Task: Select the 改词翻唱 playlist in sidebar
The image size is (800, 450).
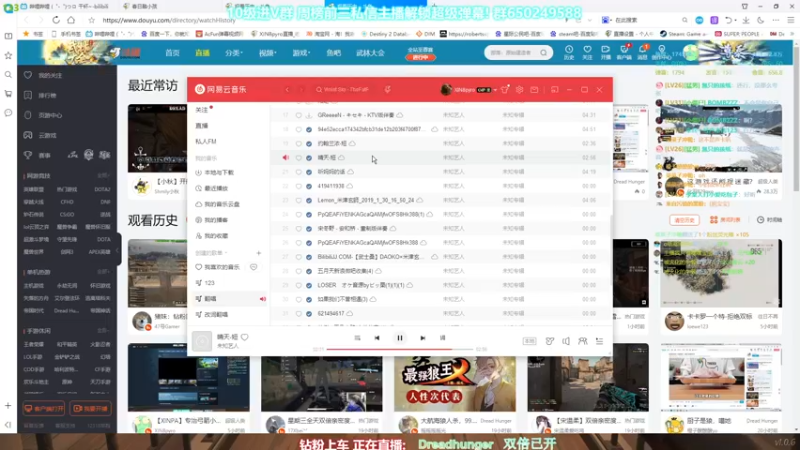Action: click(x=212, y=315)
